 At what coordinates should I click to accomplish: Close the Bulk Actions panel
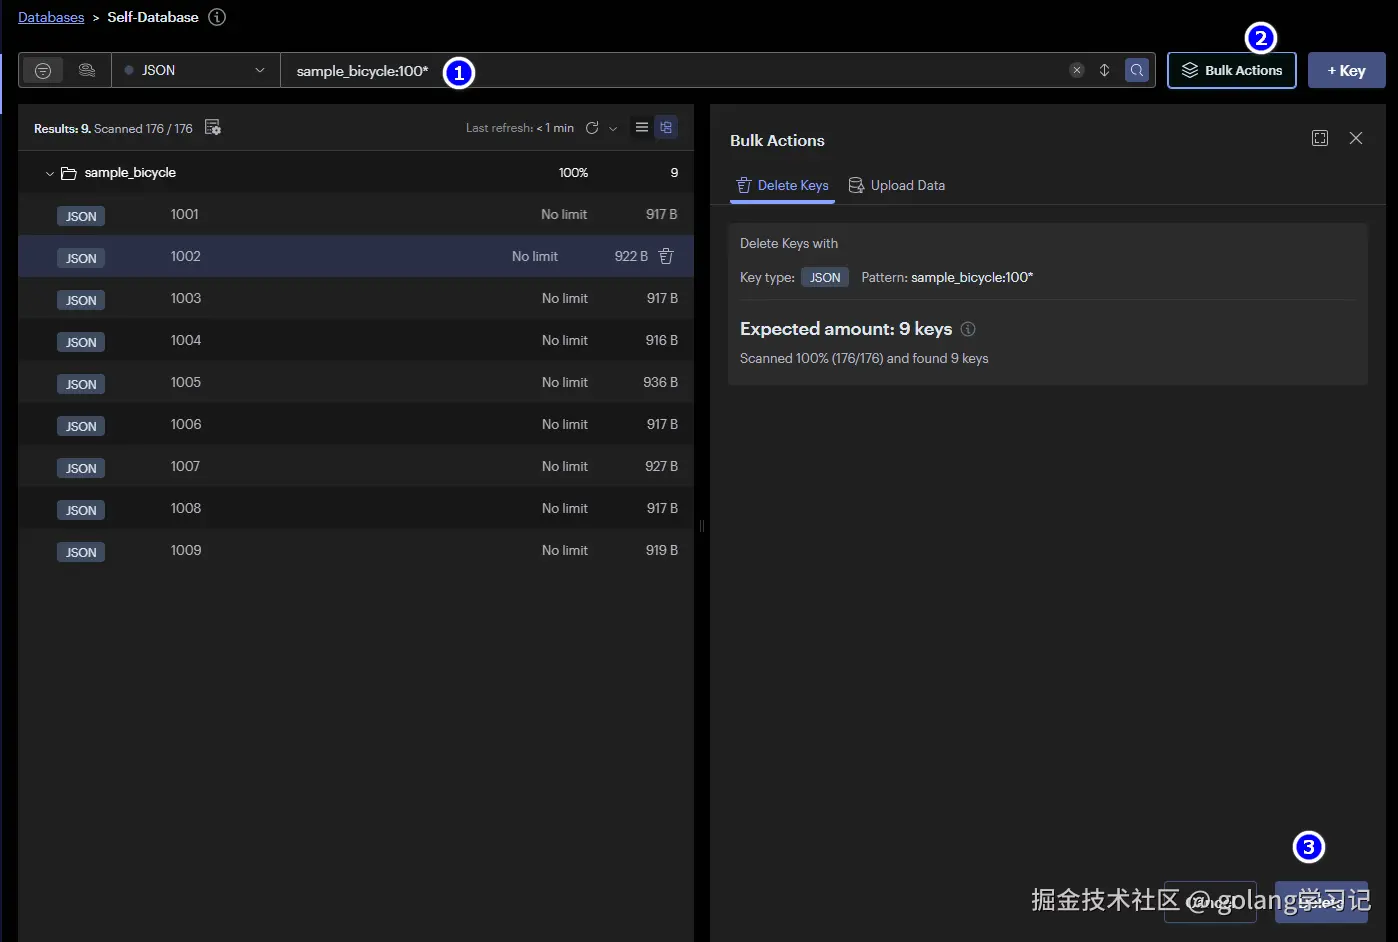click(1356, 138)
